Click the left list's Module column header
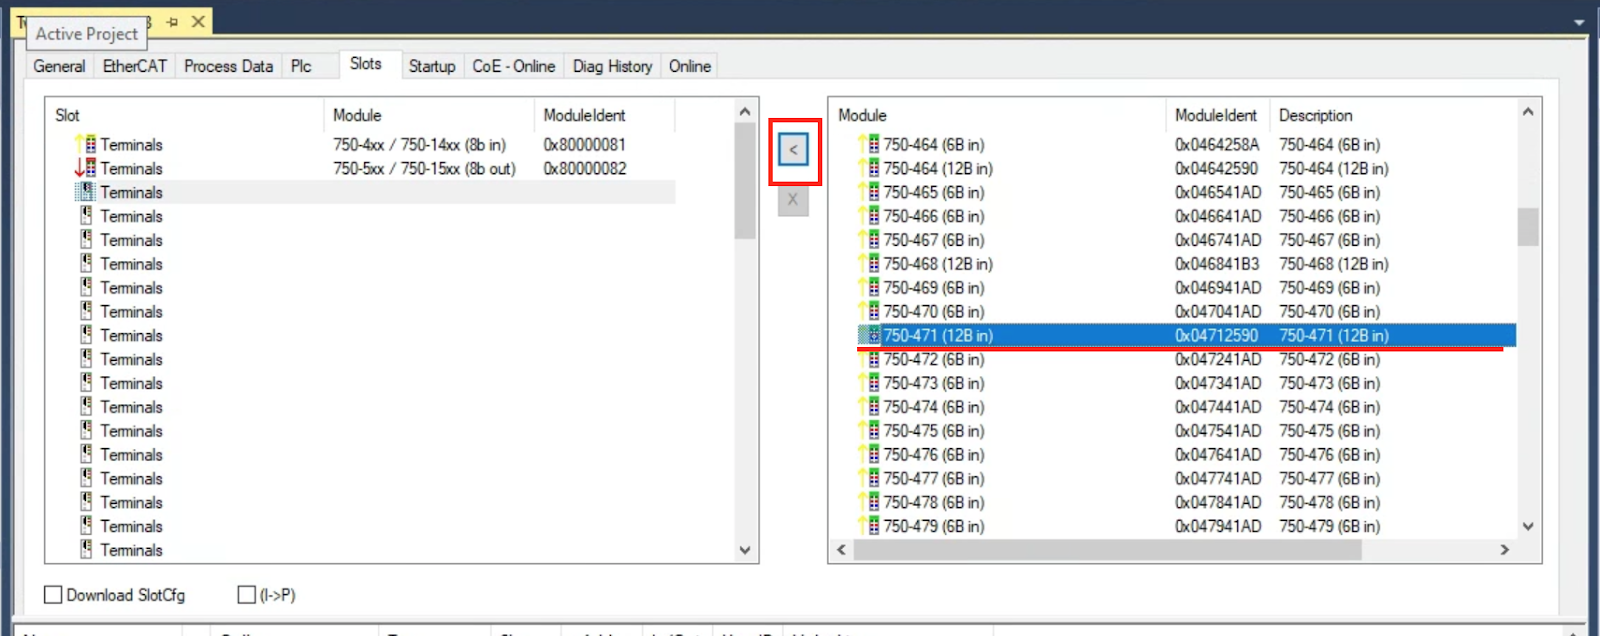This screenshot has height=636, width=1600. tap(429, 115)
